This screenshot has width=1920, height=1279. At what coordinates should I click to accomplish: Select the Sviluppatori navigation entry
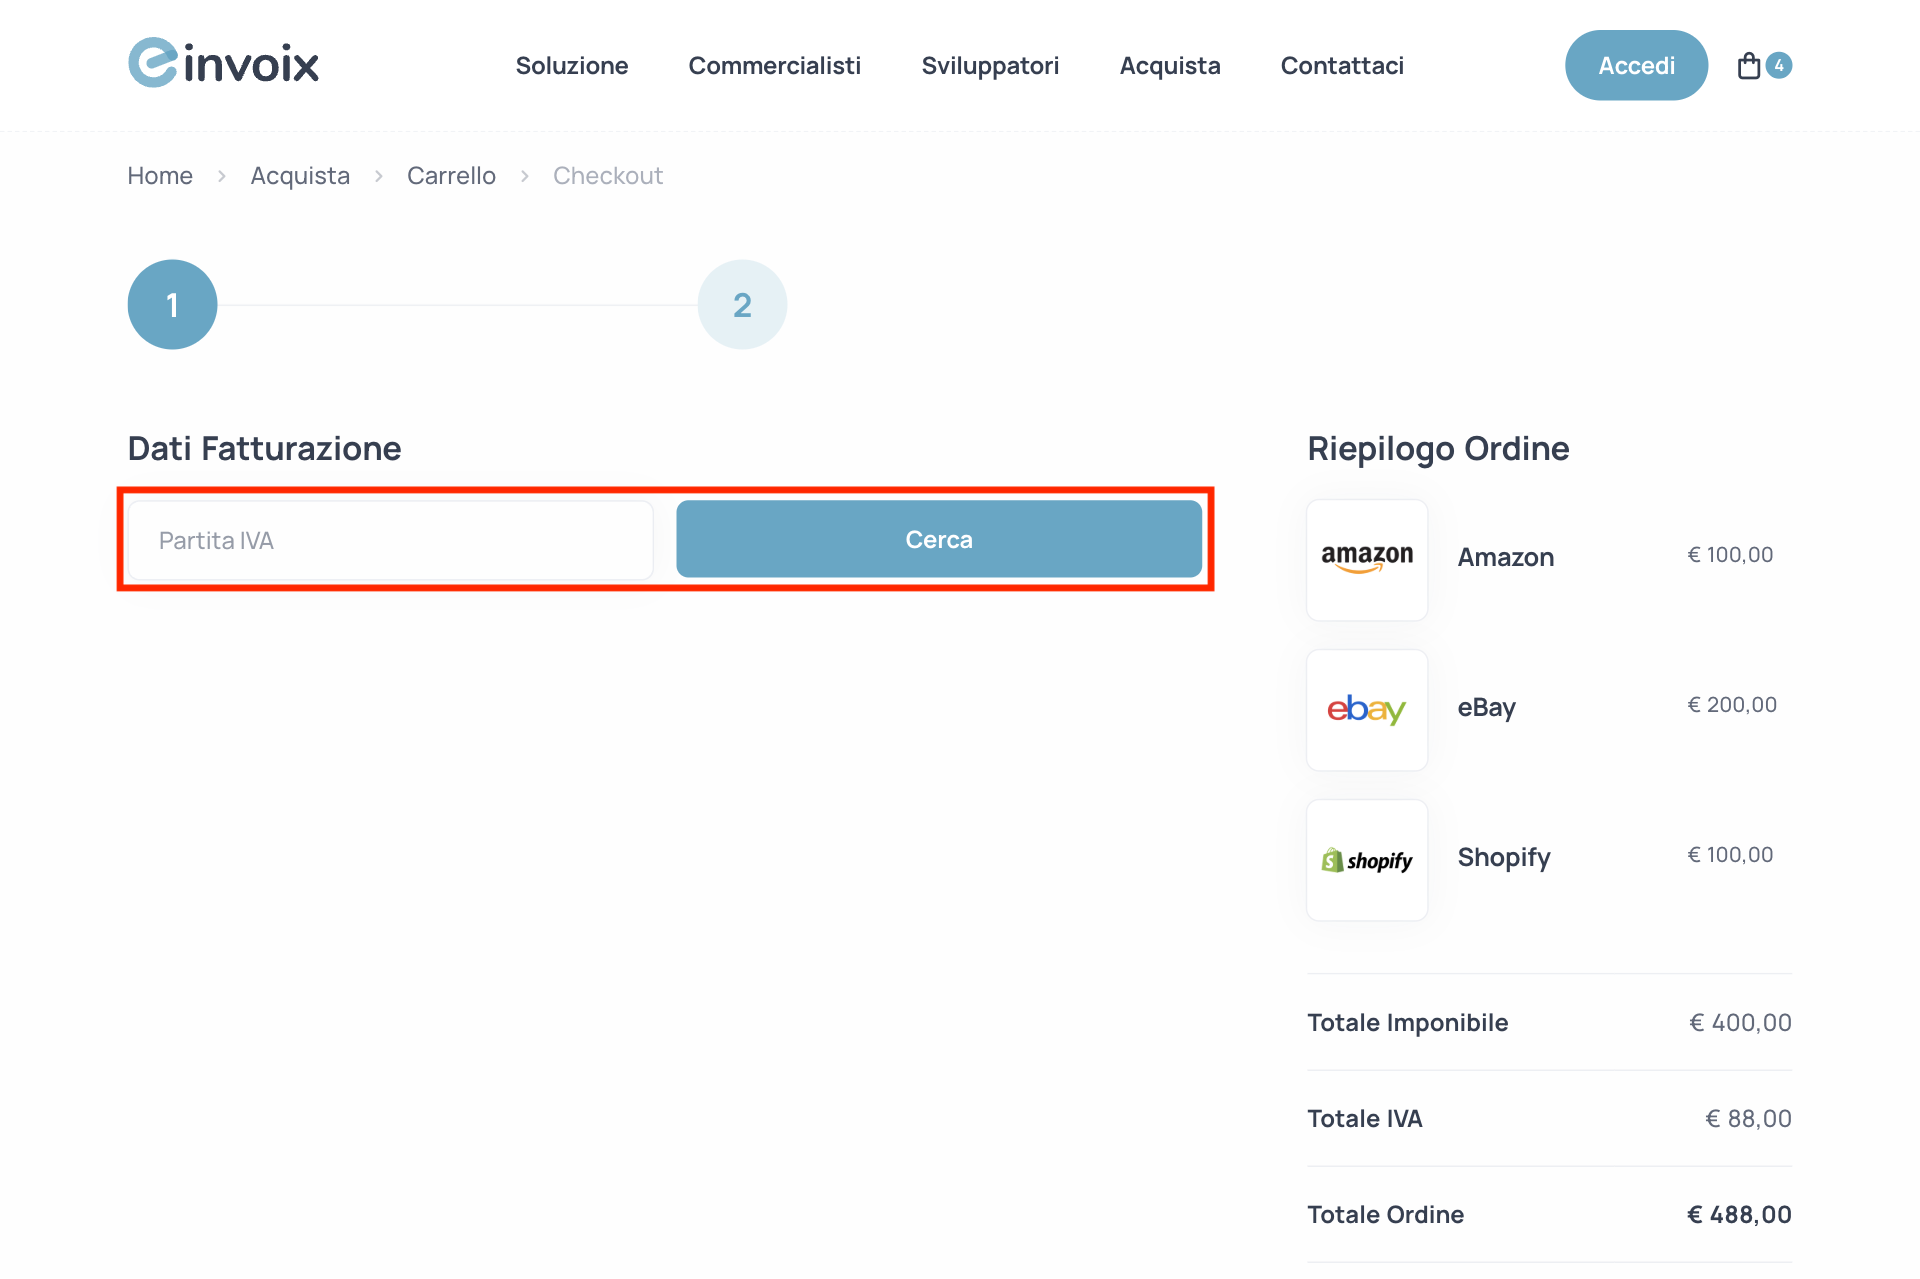[x=990, y=65]
